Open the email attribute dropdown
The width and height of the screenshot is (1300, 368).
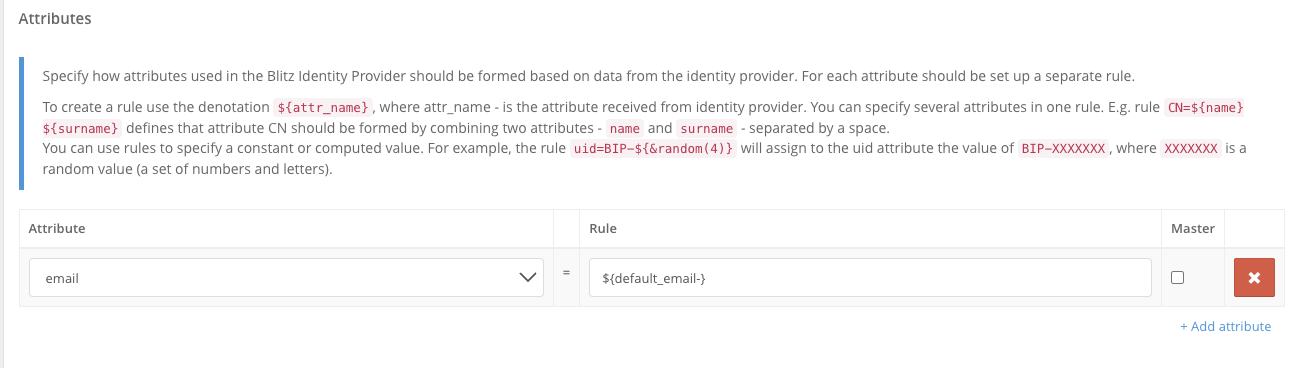pos(286,278)
